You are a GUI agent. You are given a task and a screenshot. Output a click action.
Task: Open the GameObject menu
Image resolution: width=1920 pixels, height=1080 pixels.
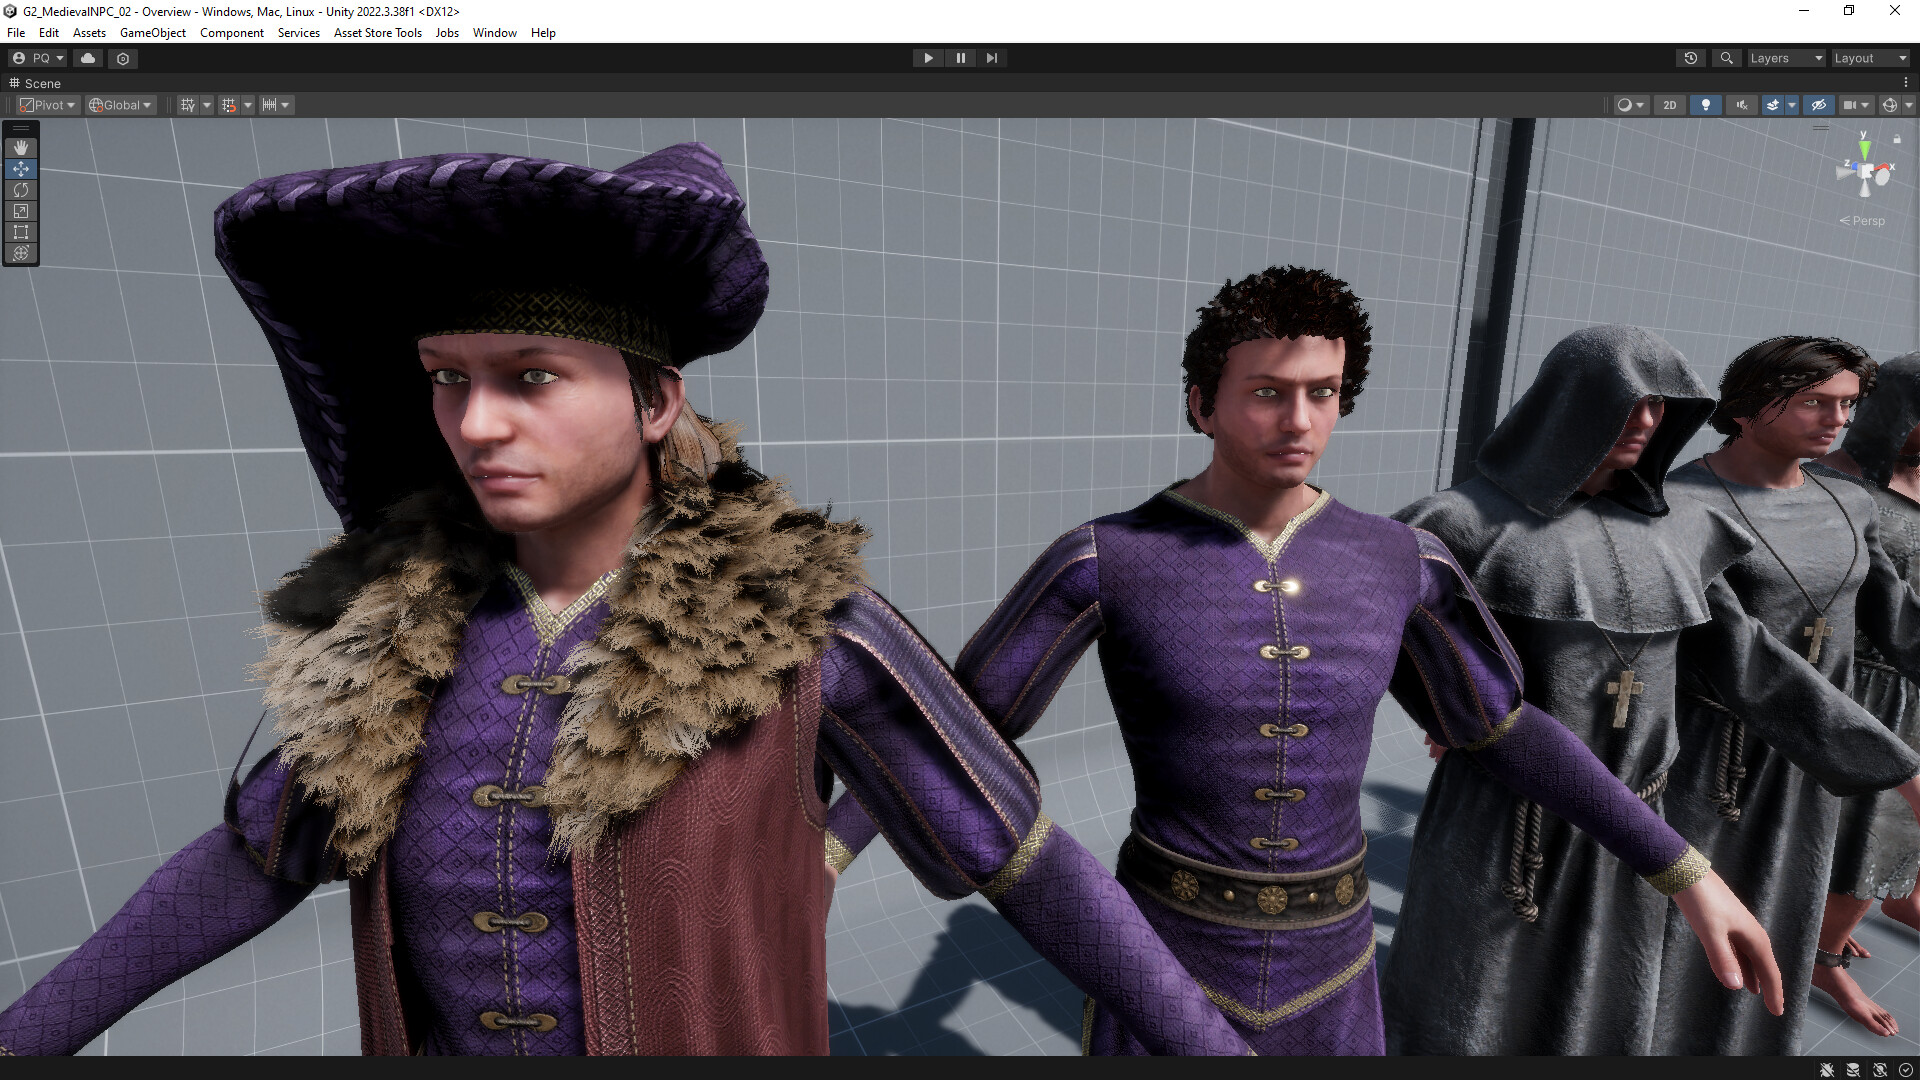point(152,33)
